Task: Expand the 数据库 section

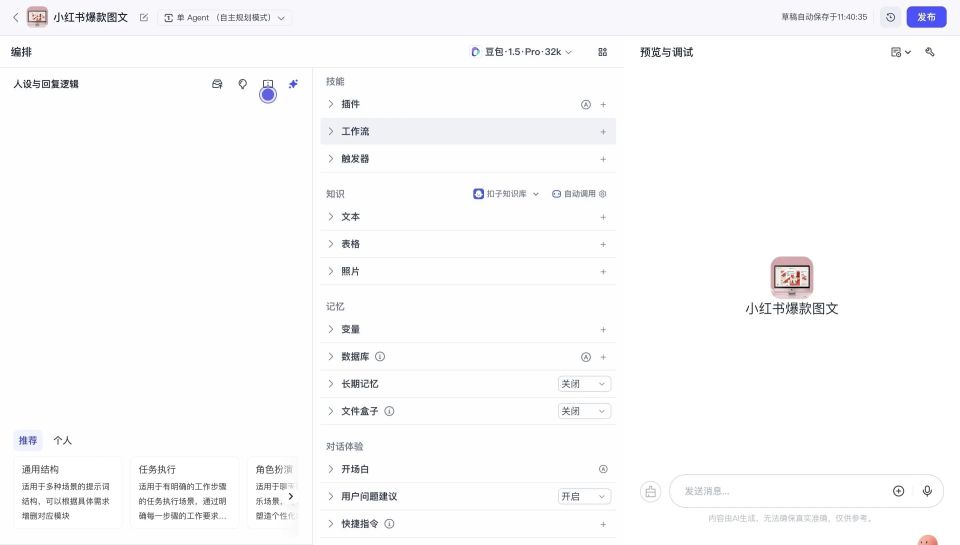Action: pyautogui.click(x=331, y=356)
